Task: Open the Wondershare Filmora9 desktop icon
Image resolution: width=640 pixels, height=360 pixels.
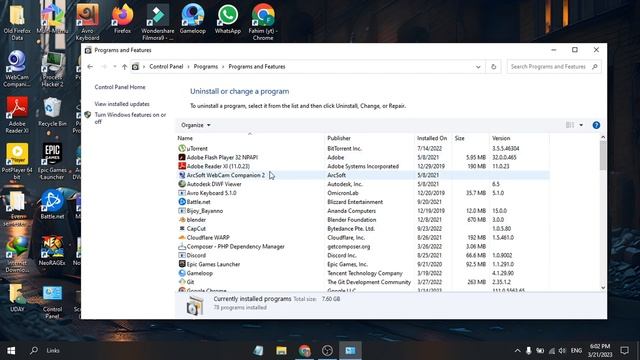Action: coord(158,22)
